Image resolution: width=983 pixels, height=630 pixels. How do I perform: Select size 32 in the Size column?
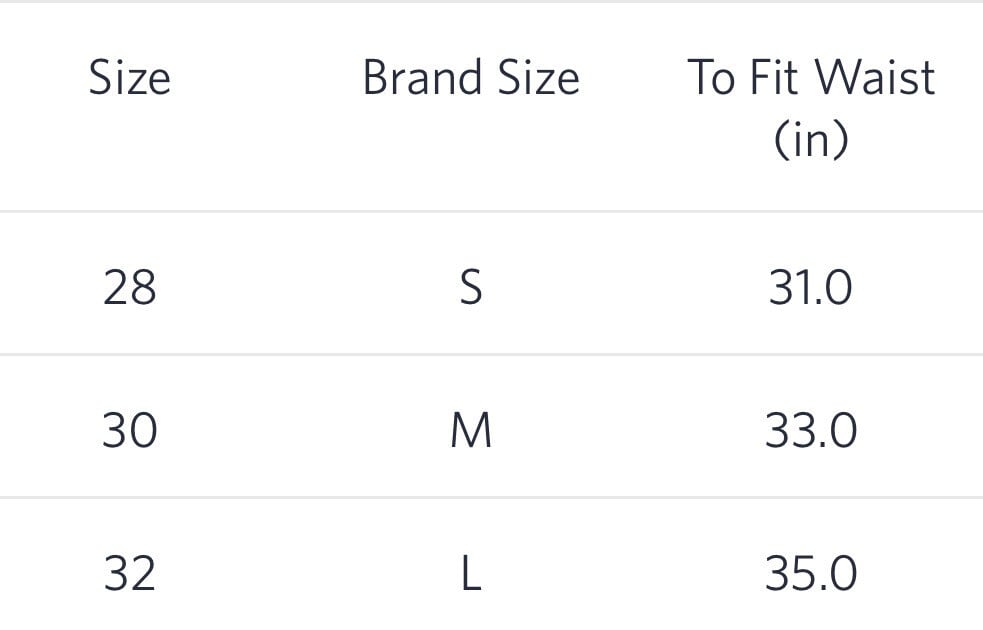click(x=130, y=574)
